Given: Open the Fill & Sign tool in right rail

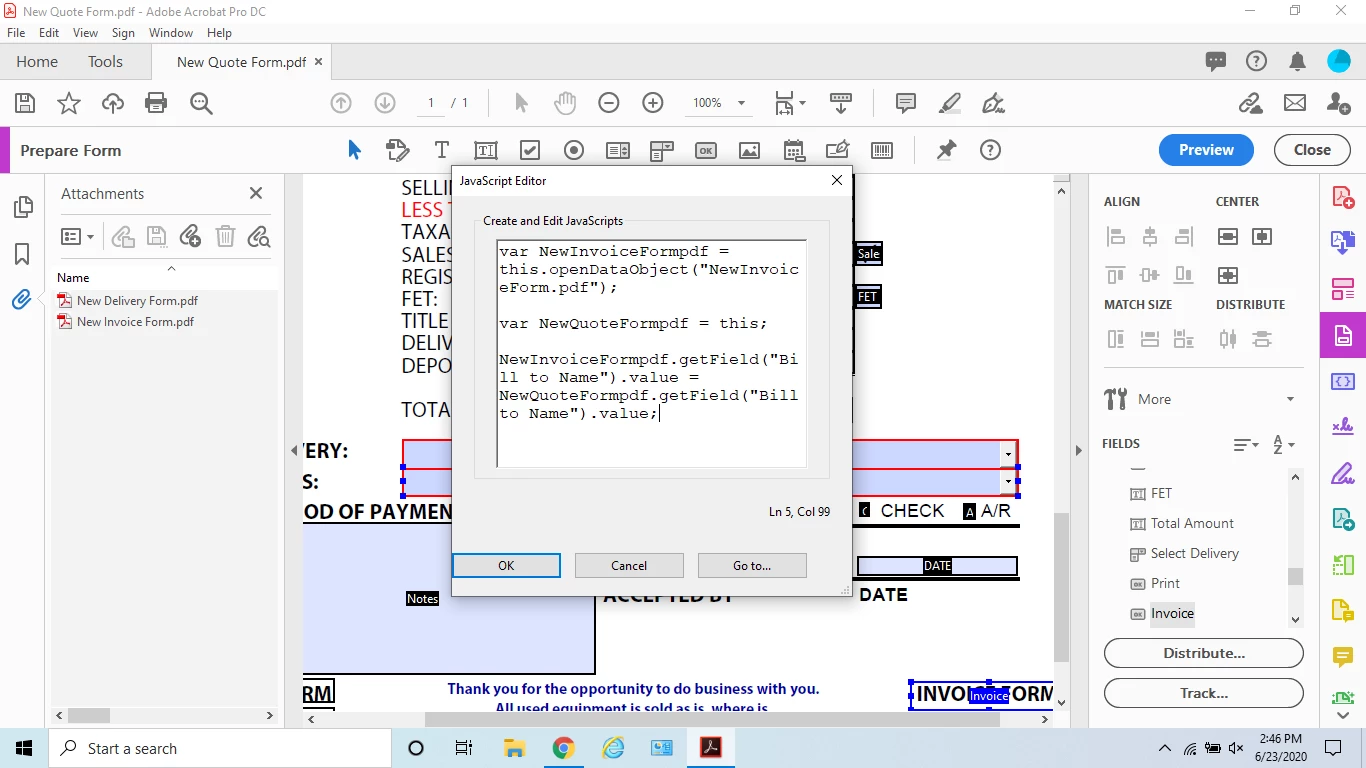Looking at the screenshot, I should click(1343, 473).
